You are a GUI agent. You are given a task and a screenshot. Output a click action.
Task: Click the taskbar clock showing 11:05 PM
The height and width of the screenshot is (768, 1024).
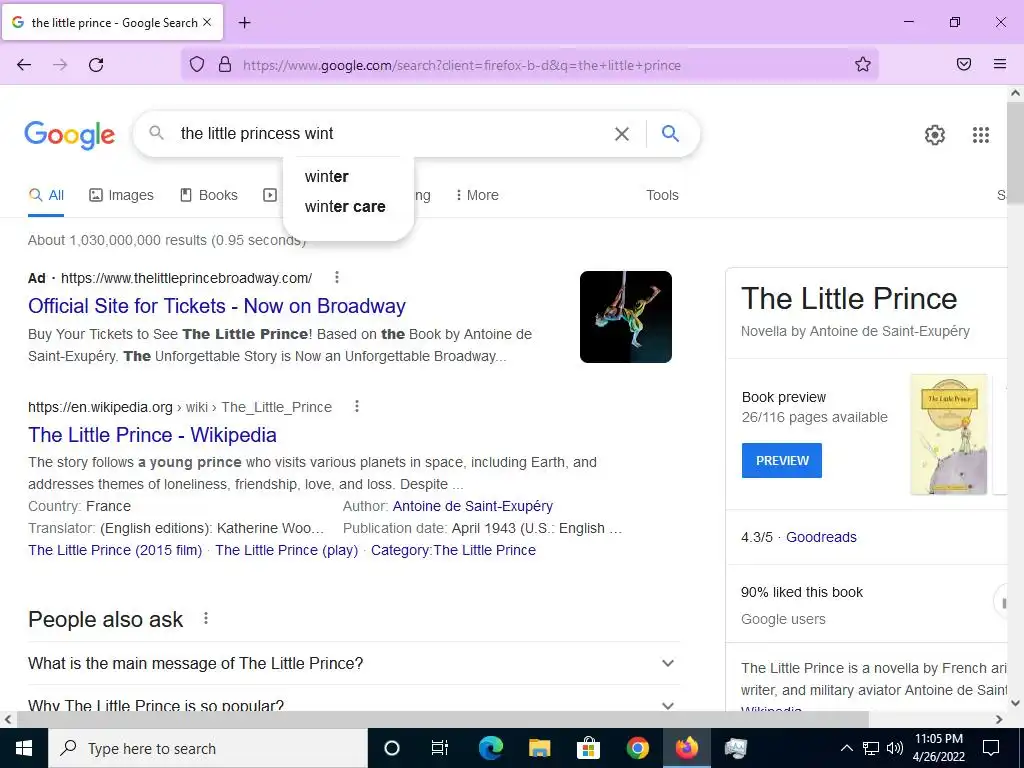(x=938, y=748)
